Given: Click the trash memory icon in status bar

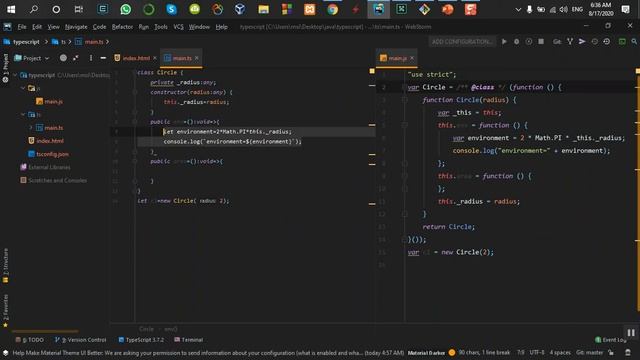Looking at the screenshot, I should point(628,352).
